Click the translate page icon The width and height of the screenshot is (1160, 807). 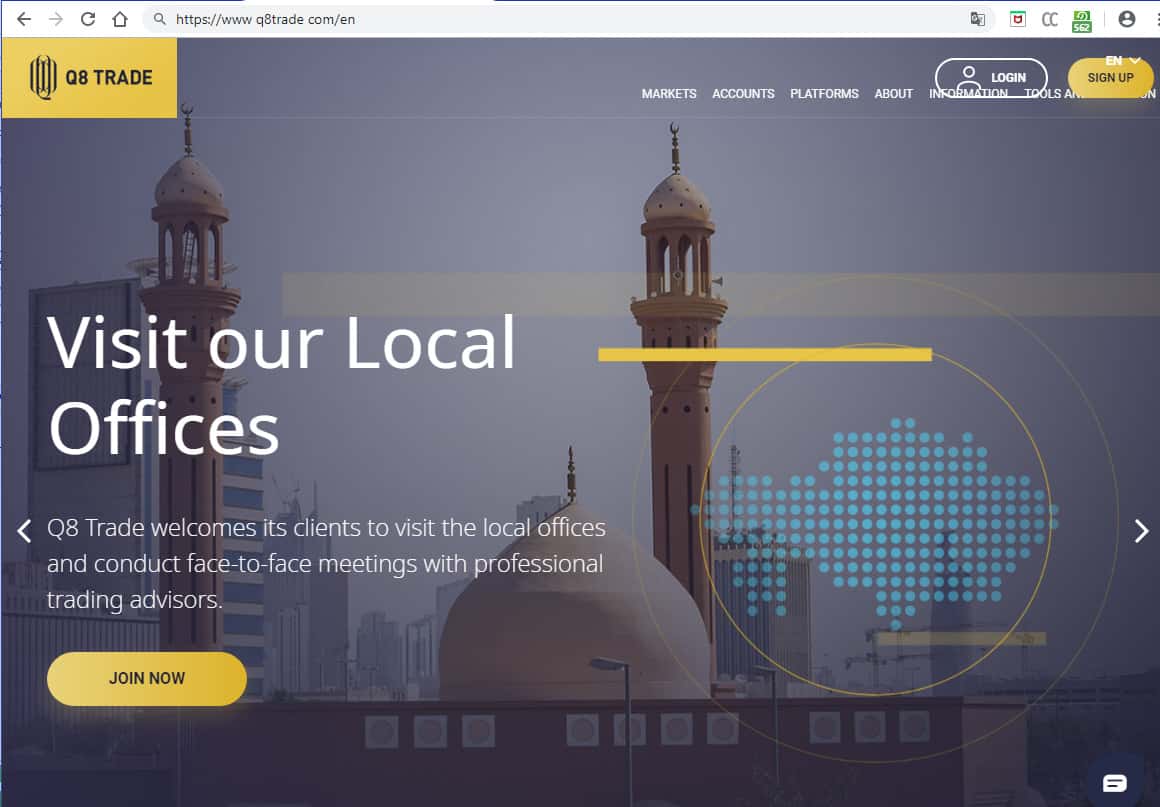978,19
